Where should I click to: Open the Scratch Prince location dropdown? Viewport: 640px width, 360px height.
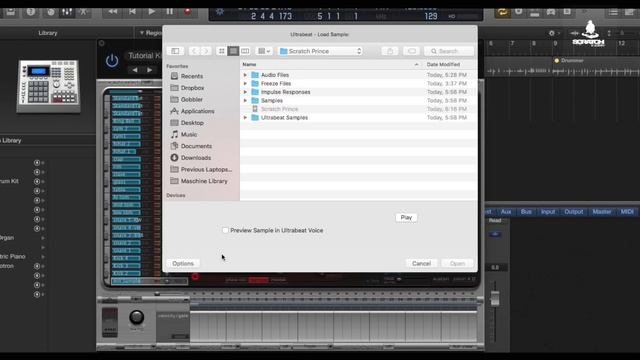(x=321, y=51)
